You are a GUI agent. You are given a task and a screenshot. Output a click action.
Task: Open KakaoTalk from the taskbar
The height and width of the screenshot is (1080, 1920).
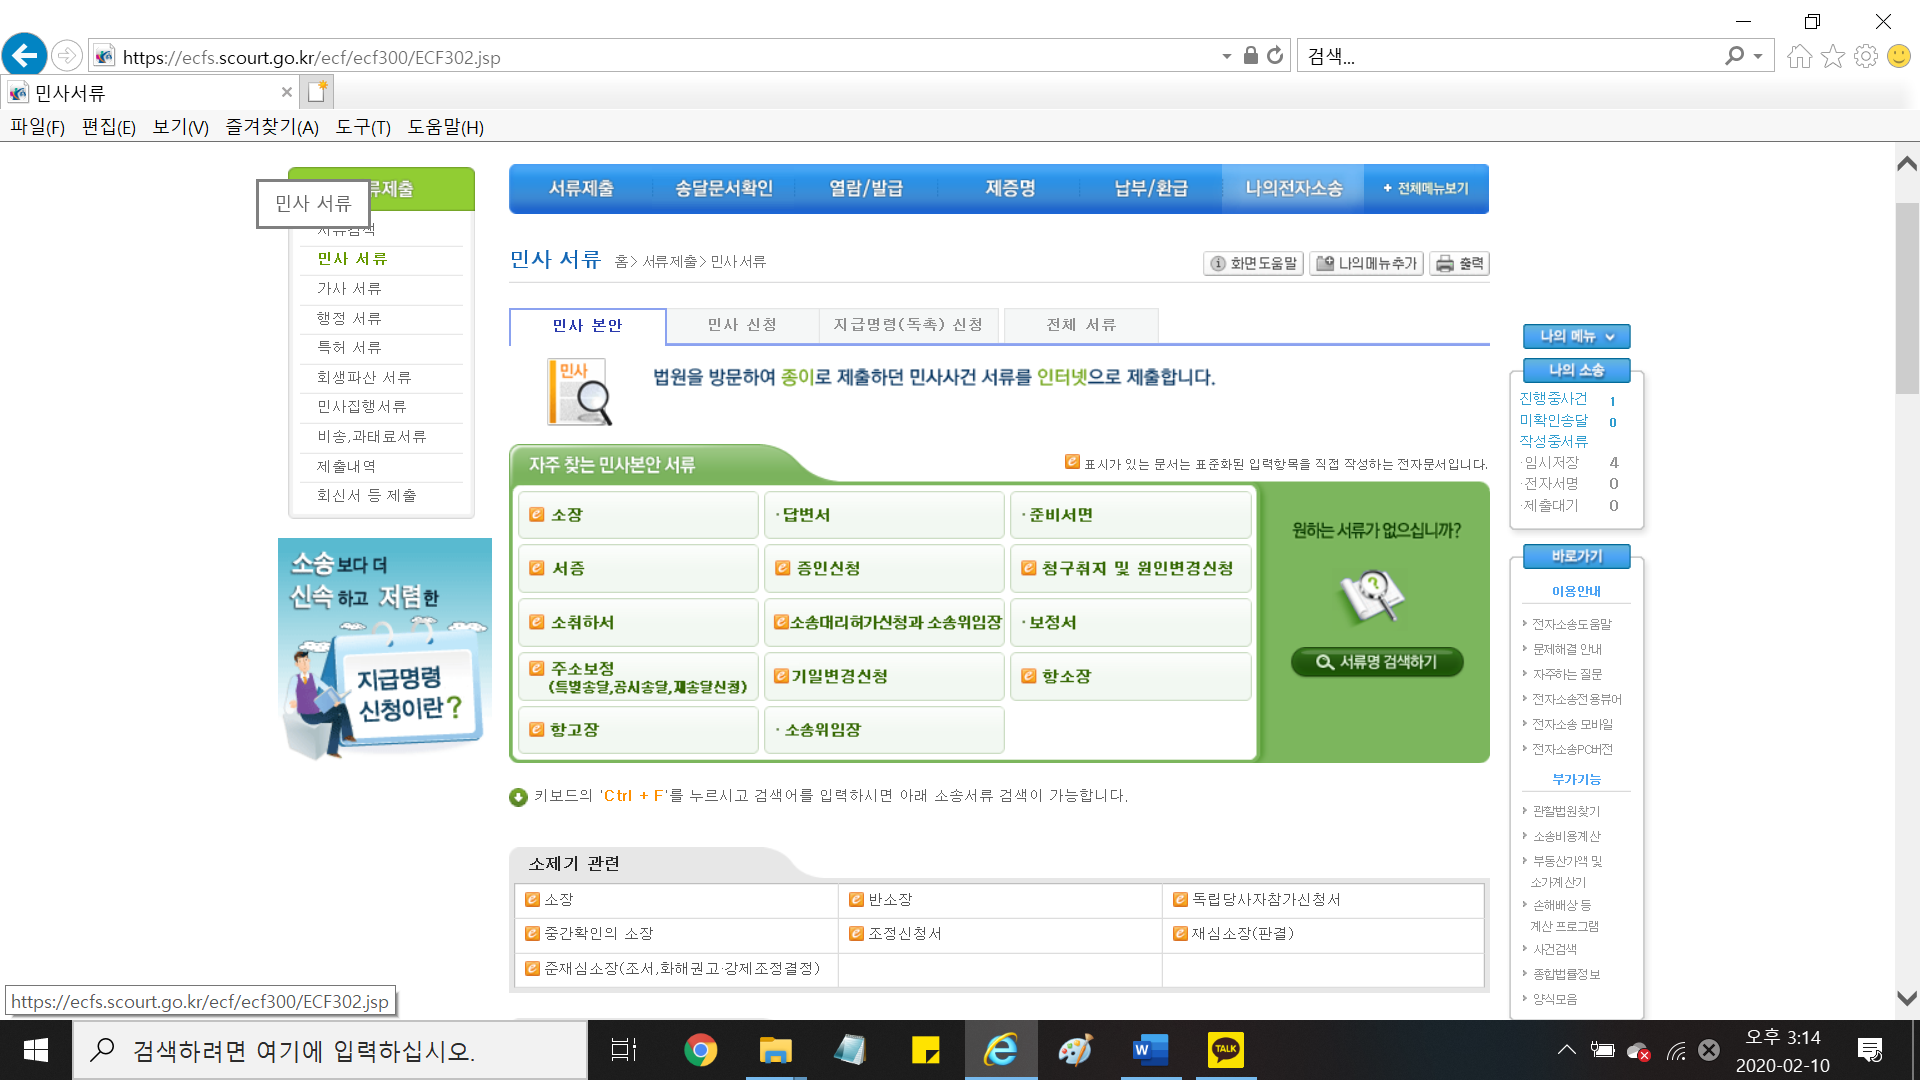pos(1225,1050)
